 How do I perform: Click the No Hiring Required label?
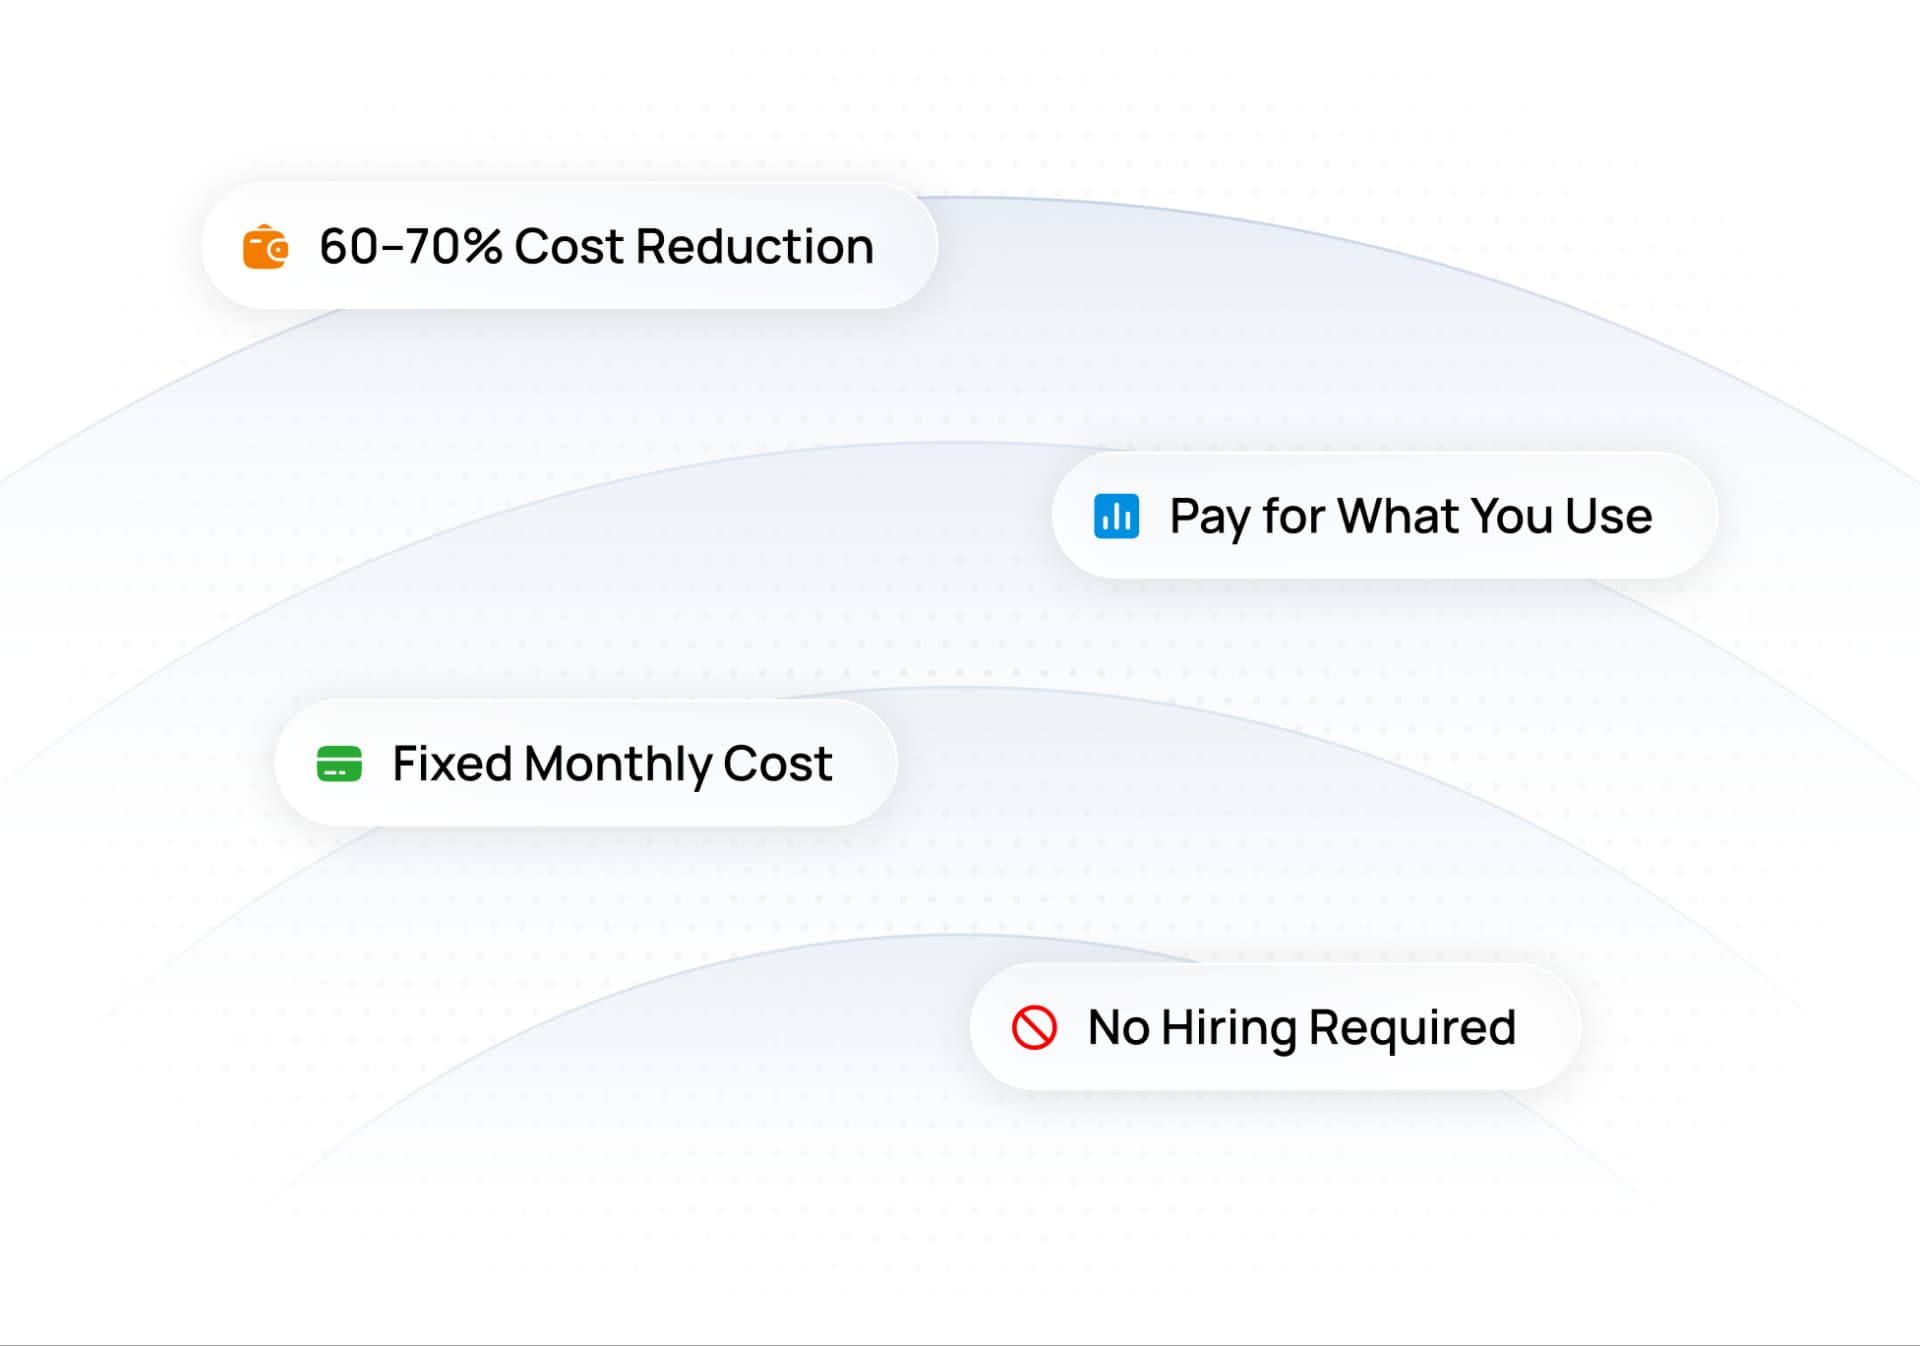pos(1302,1026)
